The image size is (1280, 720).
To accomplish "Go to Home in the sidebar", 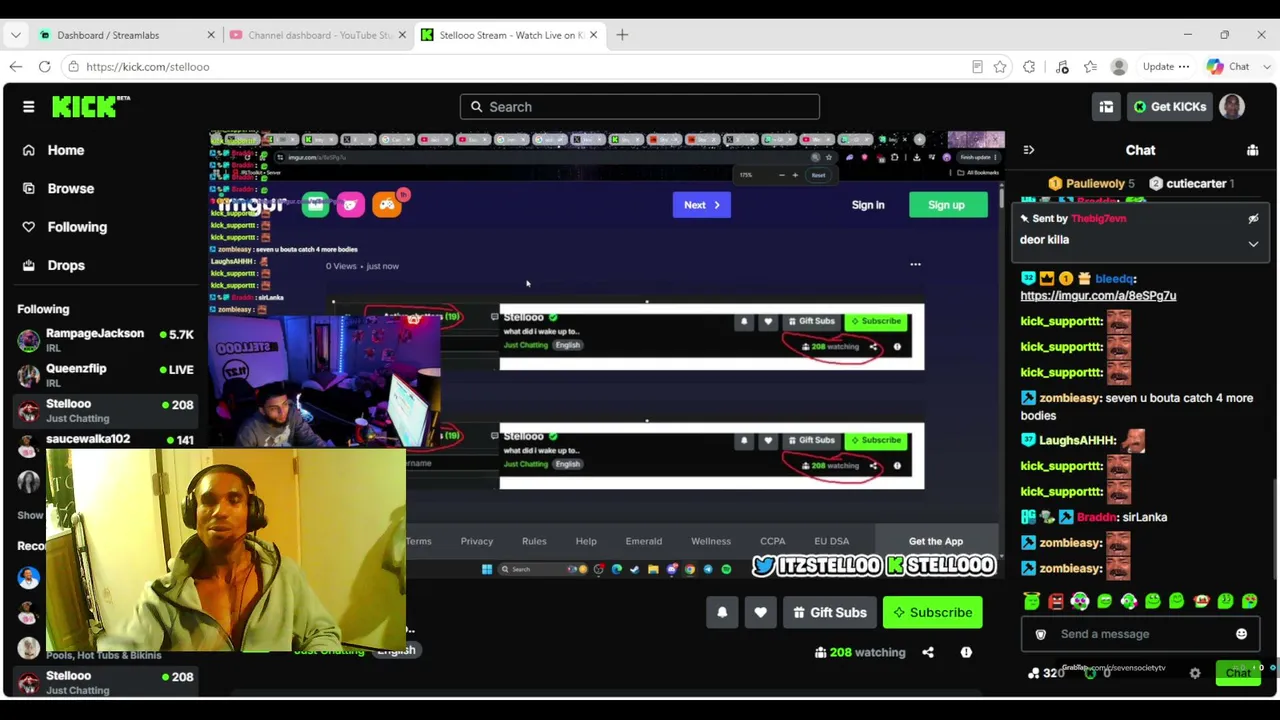I will 66,150.
